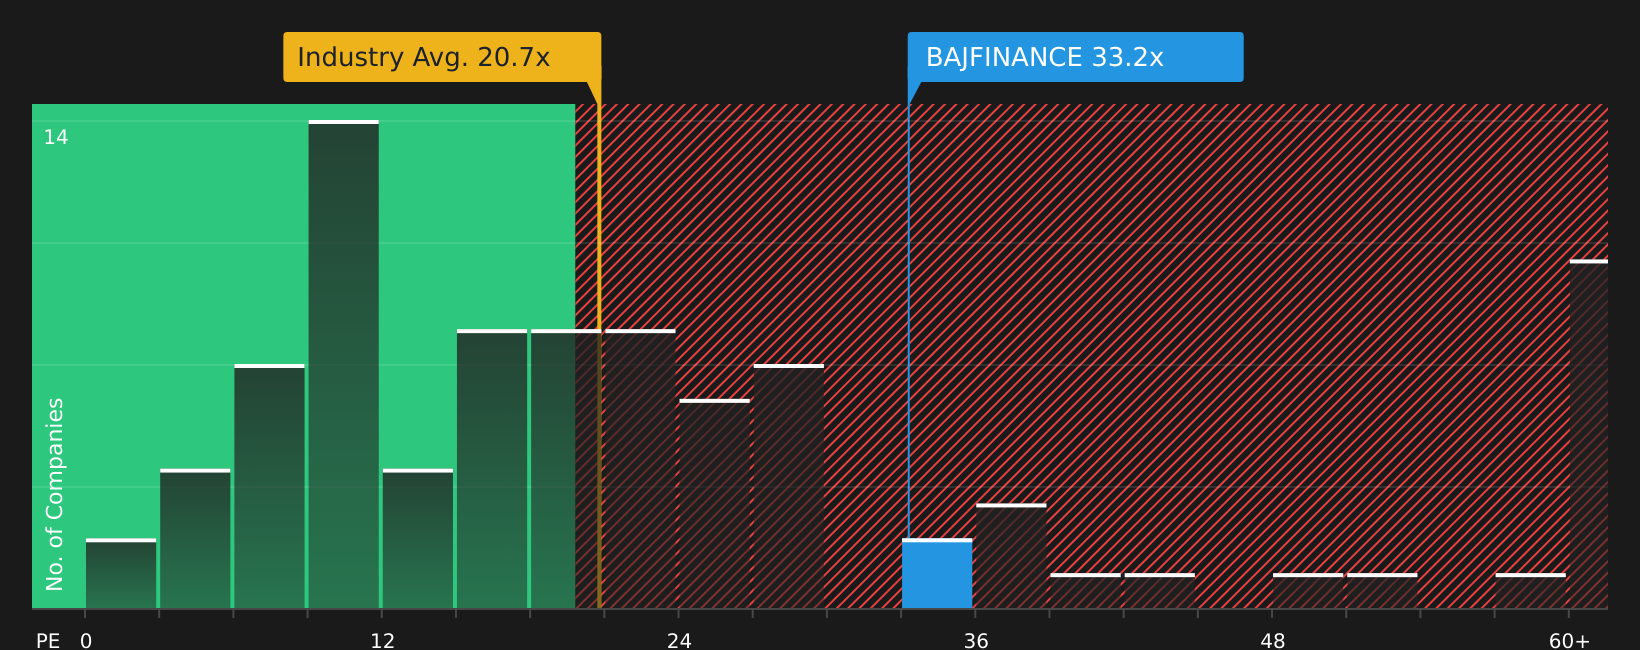Select the short bar starting at PE 48
The image size is (1640, 650).
[1308, 591]
